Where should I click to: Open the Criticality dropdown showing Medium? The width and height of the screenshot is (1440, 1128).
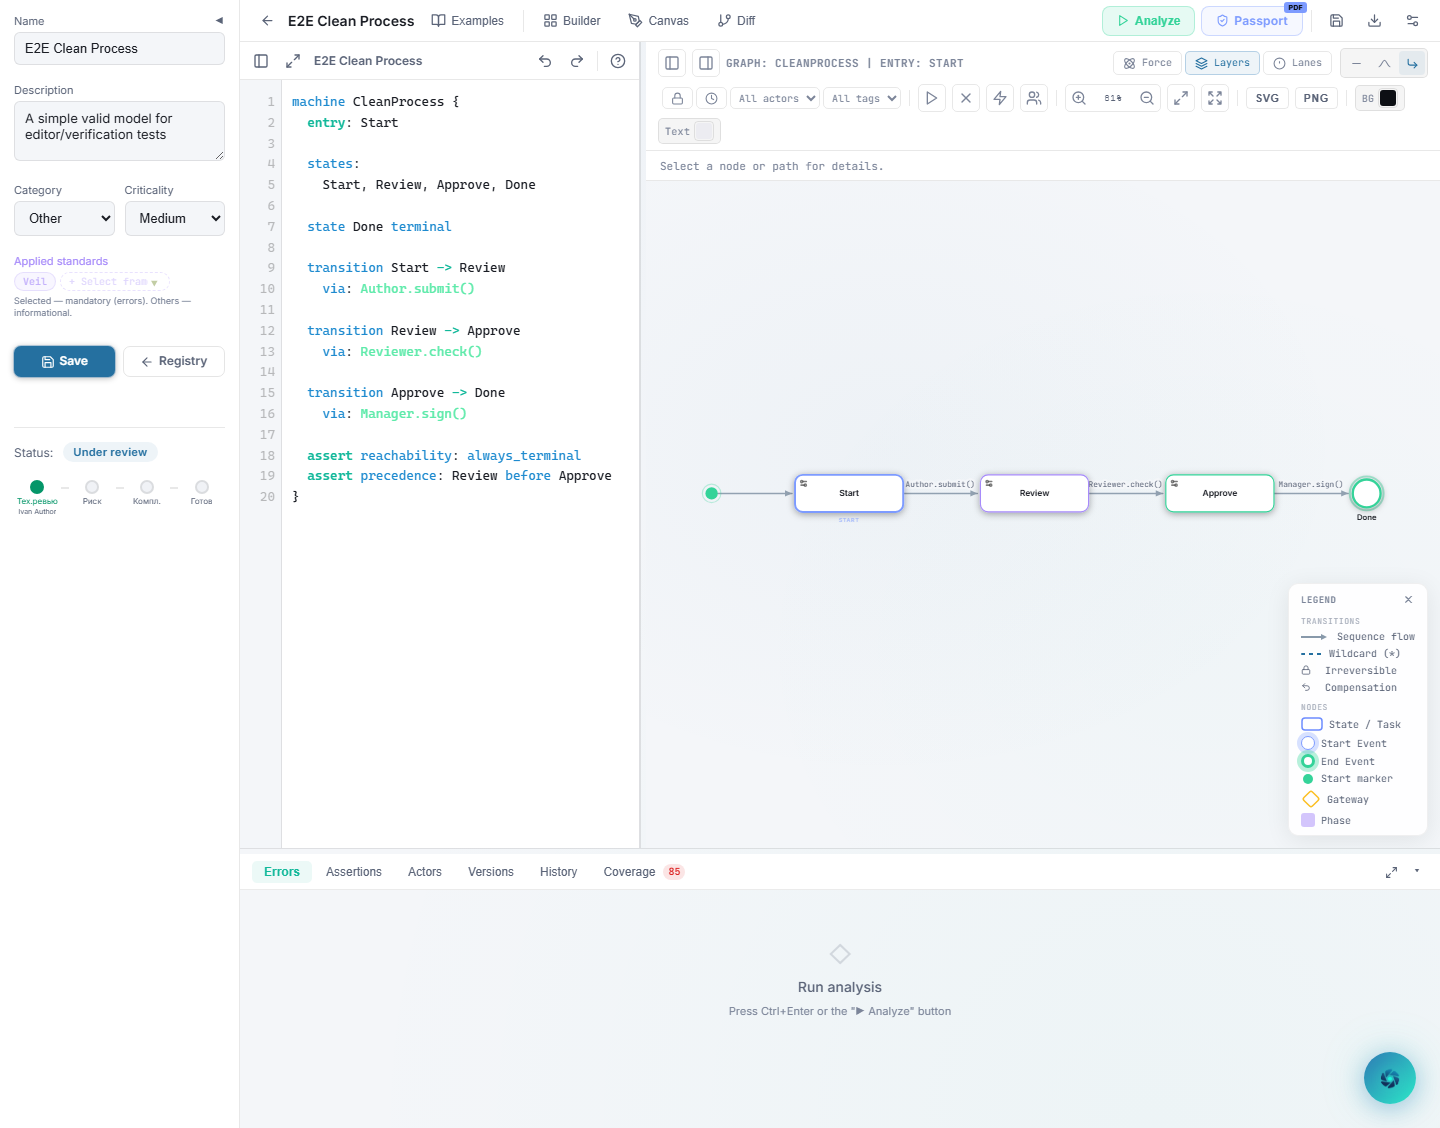tap(174, 218)
